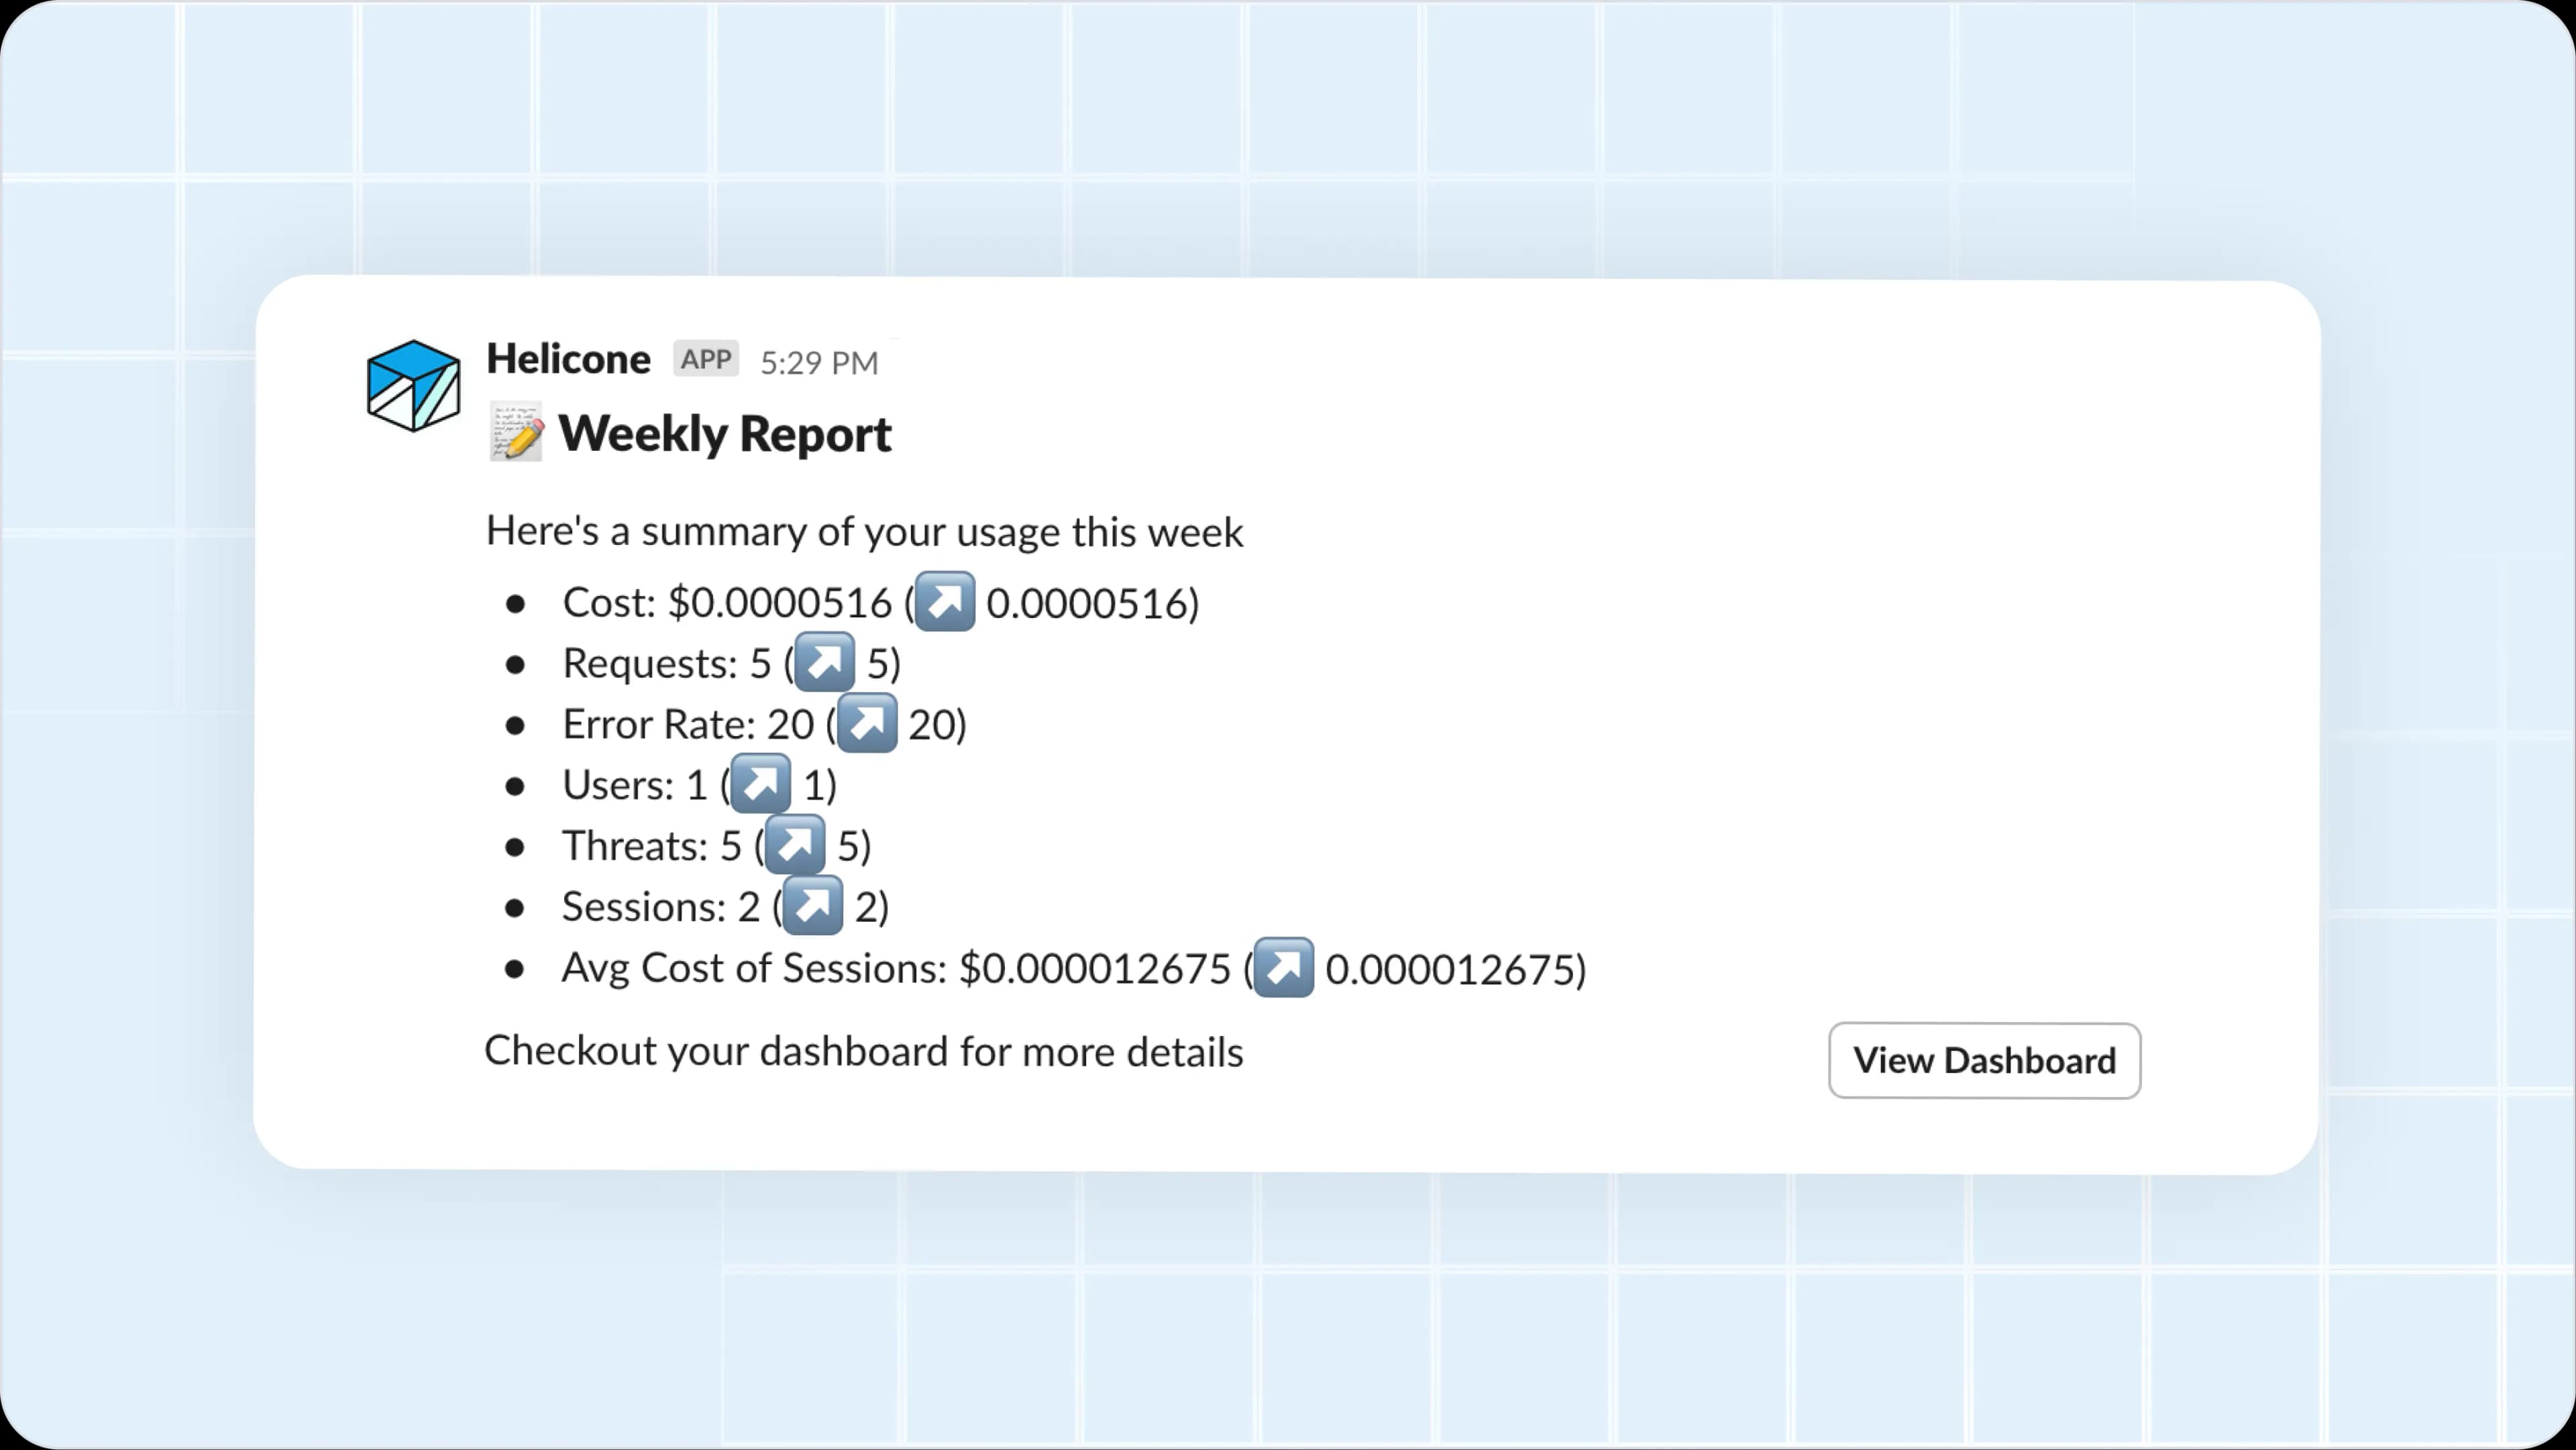2576x1450 pixels.
Task: Click the APP badge next to Helicone
Action: (706, 360)
